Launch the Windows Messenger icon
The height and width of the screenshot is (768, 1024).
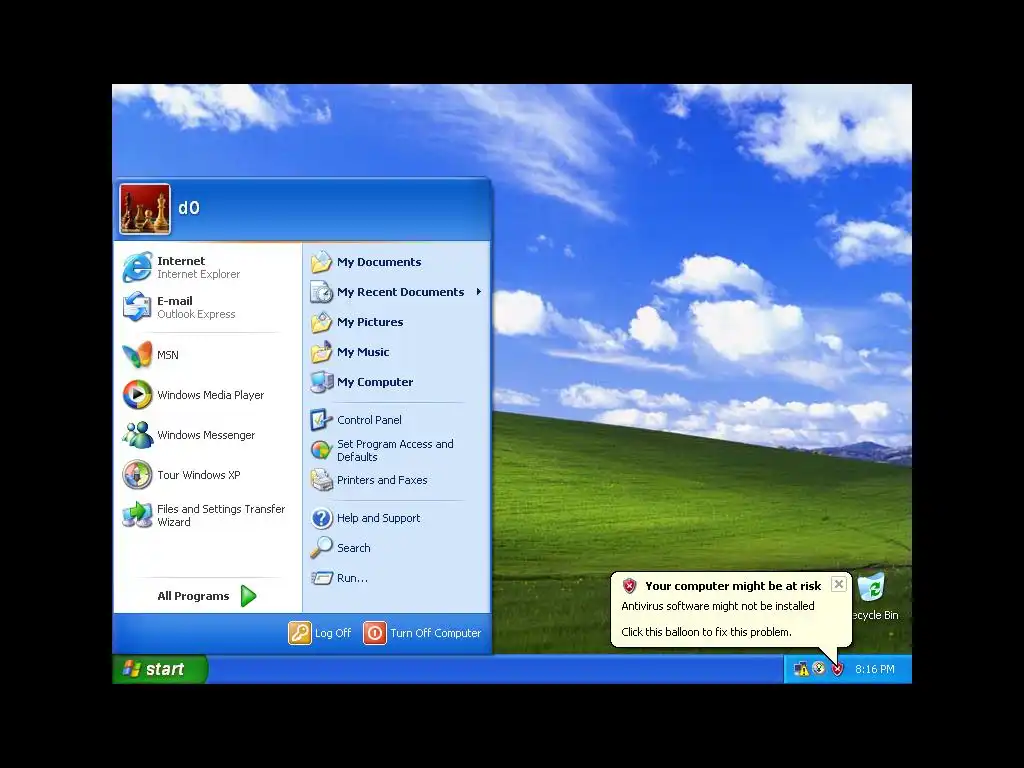[x=137, y=435]
